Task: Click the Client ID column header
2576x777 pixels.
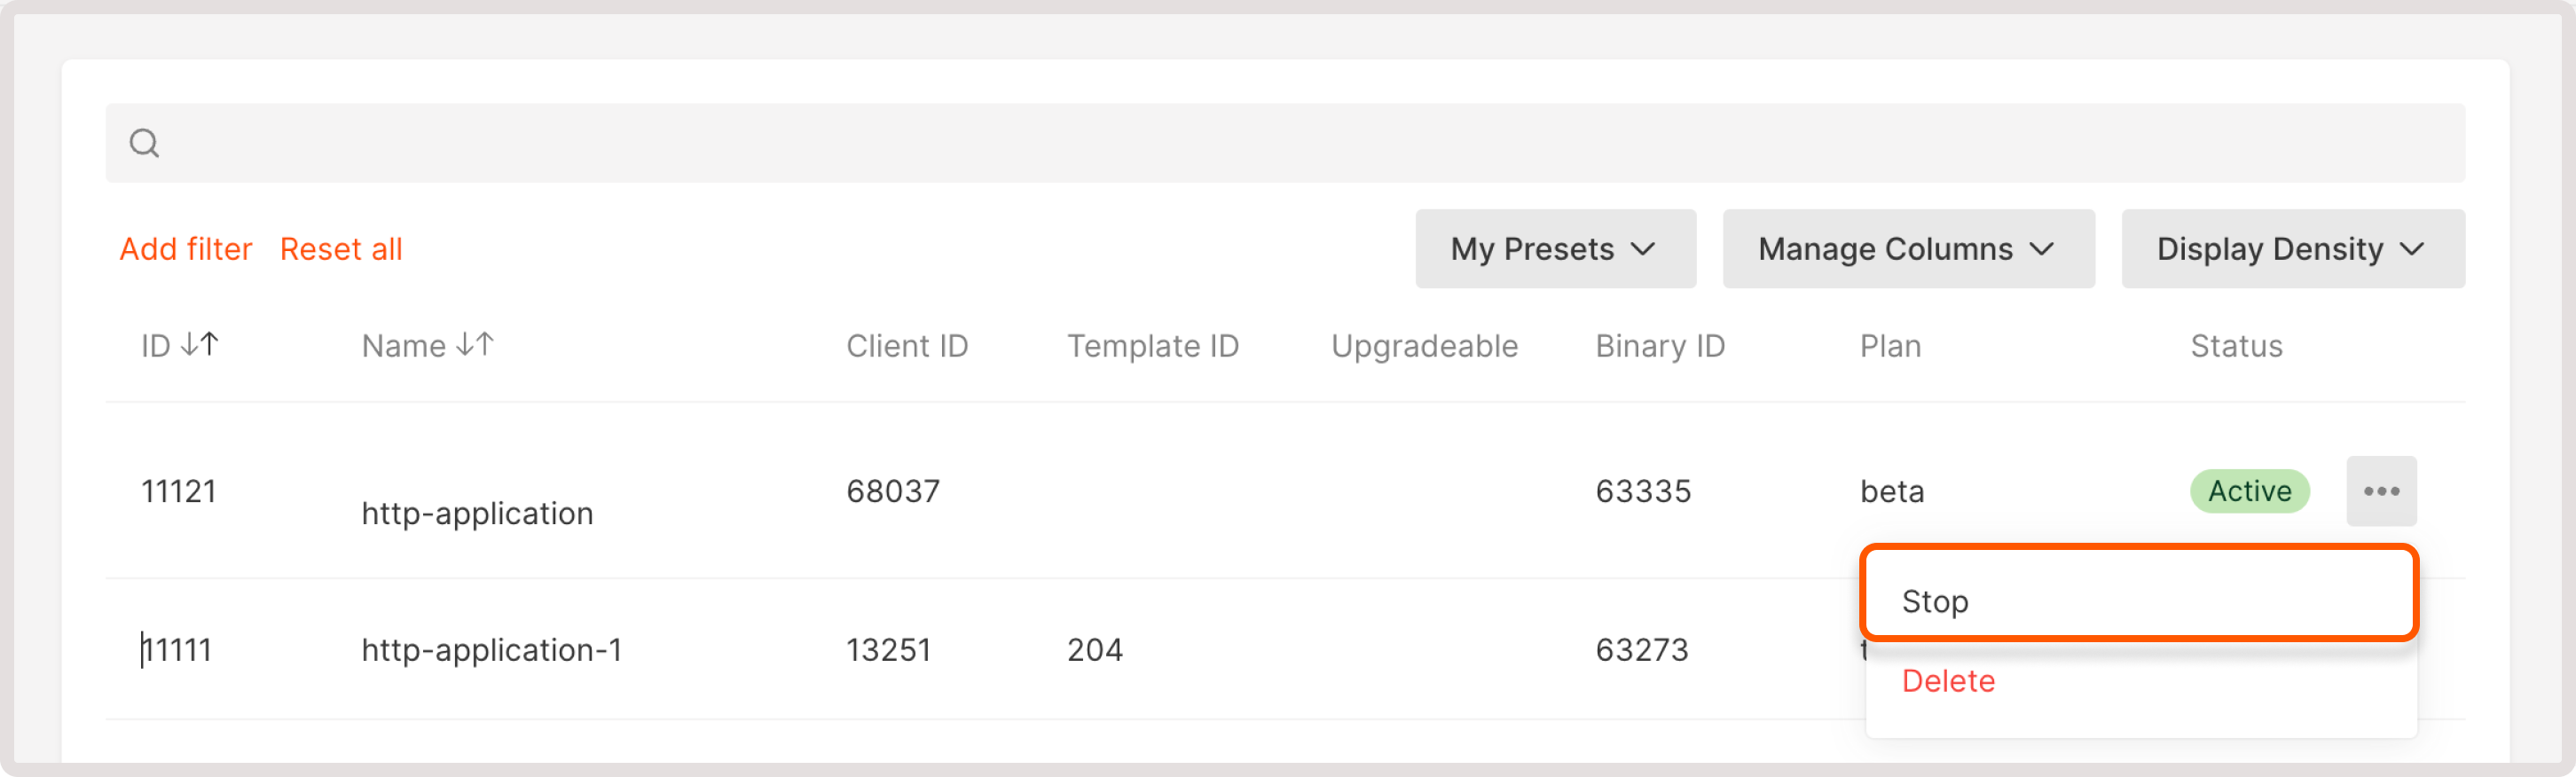Action: coord(907,346)
